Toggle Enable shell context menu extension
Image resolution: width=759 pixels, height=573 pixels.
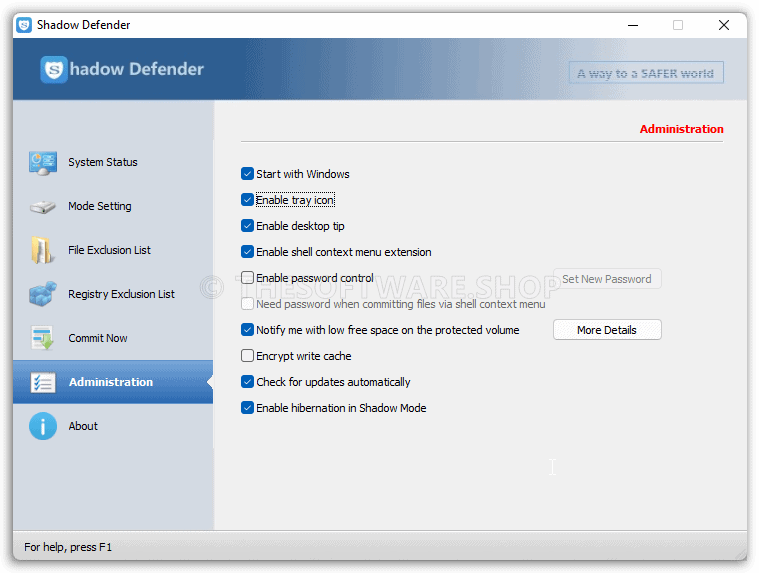coord(247,252)
